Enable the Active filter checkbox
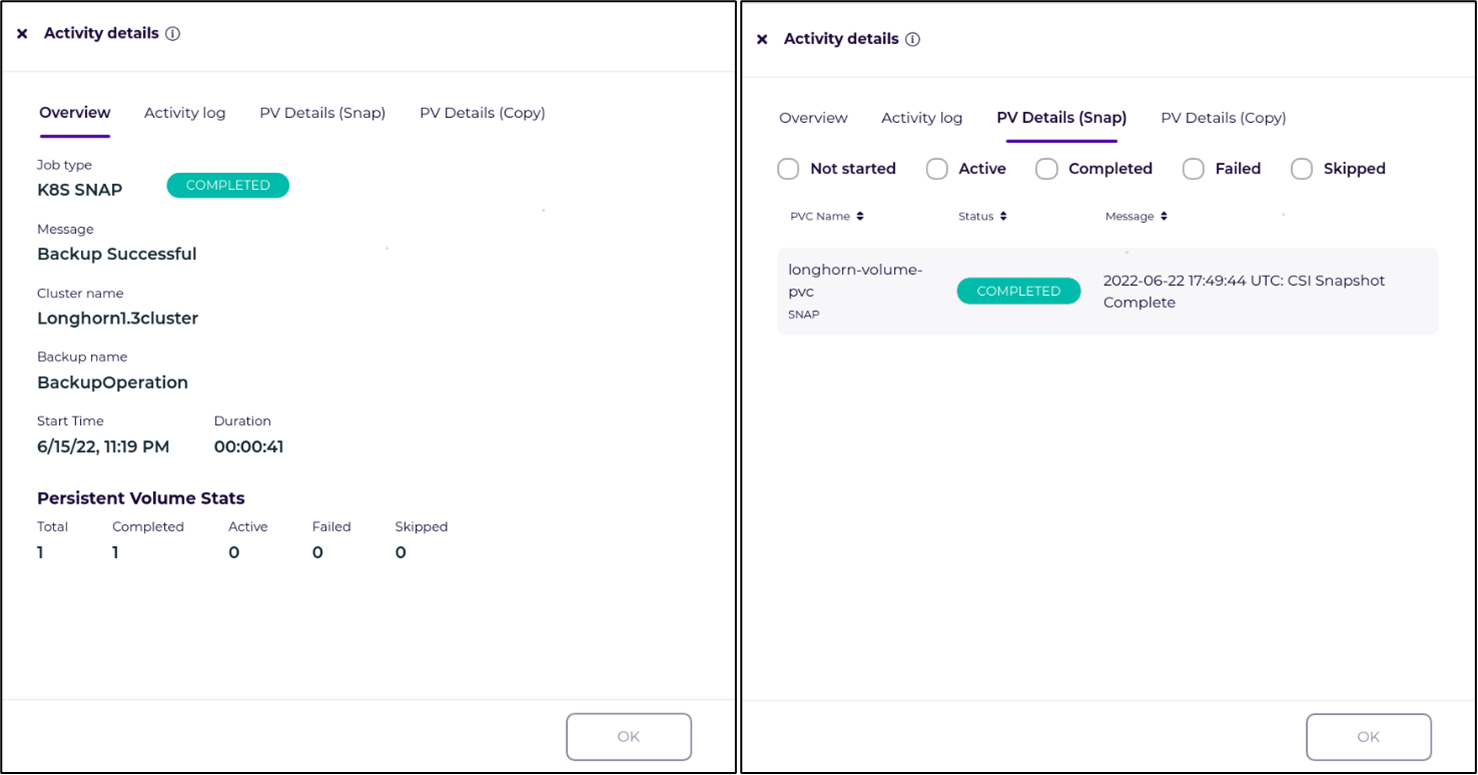The image size is (1478, 775). (937, 169)
